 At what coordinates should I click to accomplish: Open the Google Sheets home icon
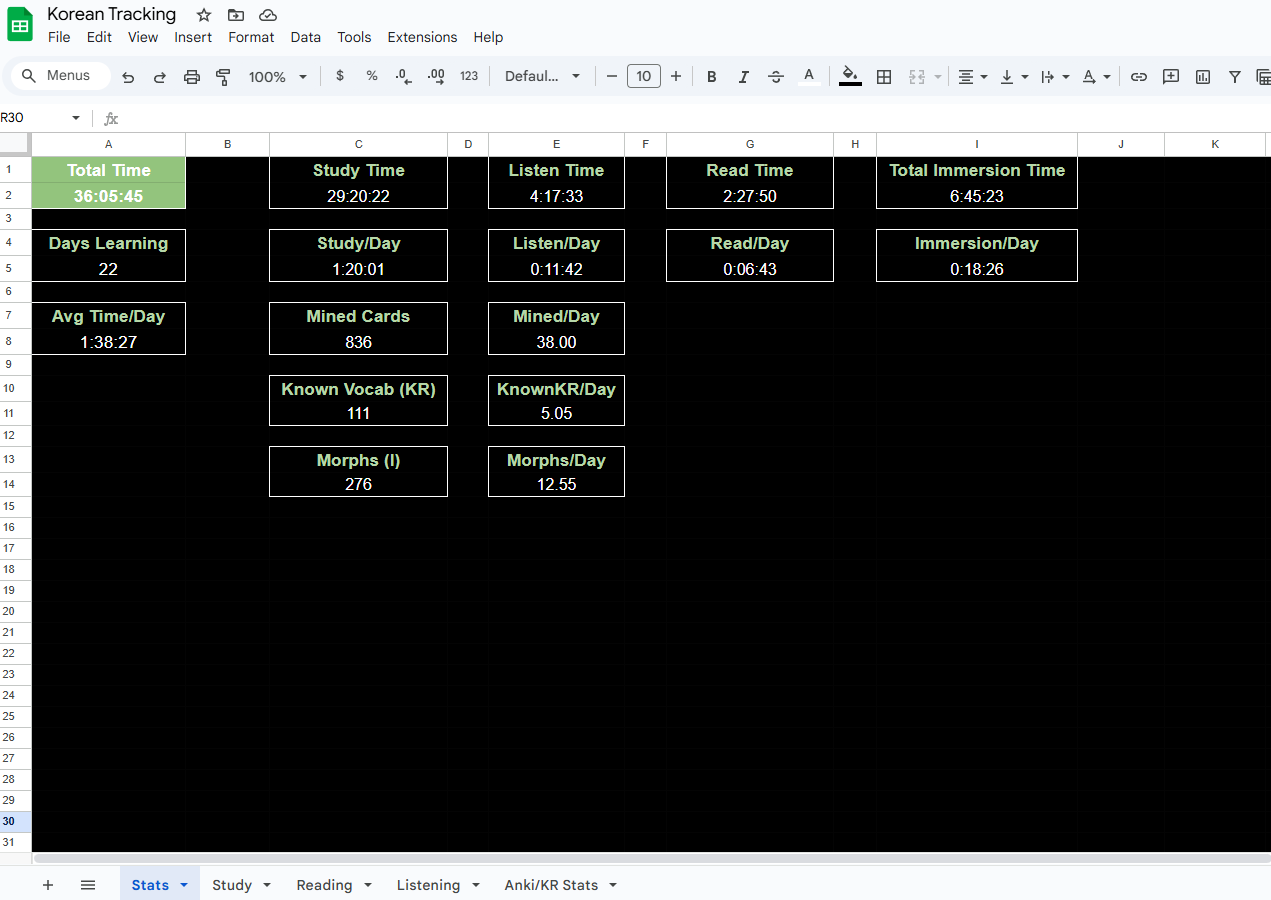[20, 25]
